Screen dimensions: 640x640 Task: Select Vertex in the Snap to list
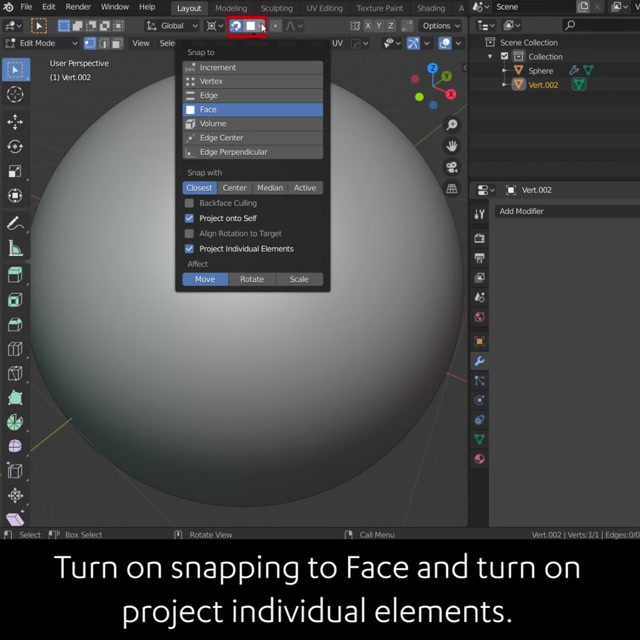tap(211, 81)
